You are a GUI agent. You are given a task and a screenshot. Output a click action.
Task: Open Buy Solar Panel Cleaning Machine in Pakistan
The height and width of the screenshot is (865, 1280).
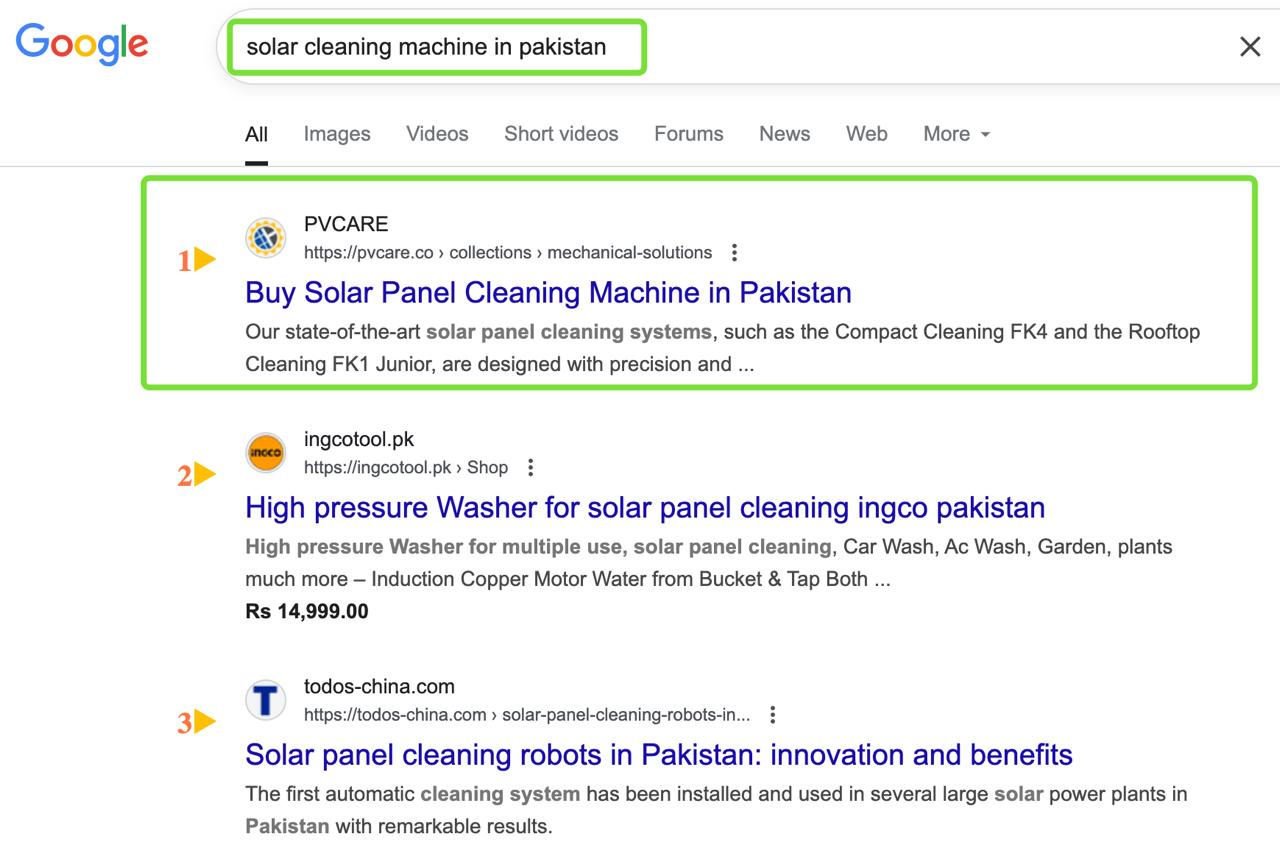click(x=548, y=293)
